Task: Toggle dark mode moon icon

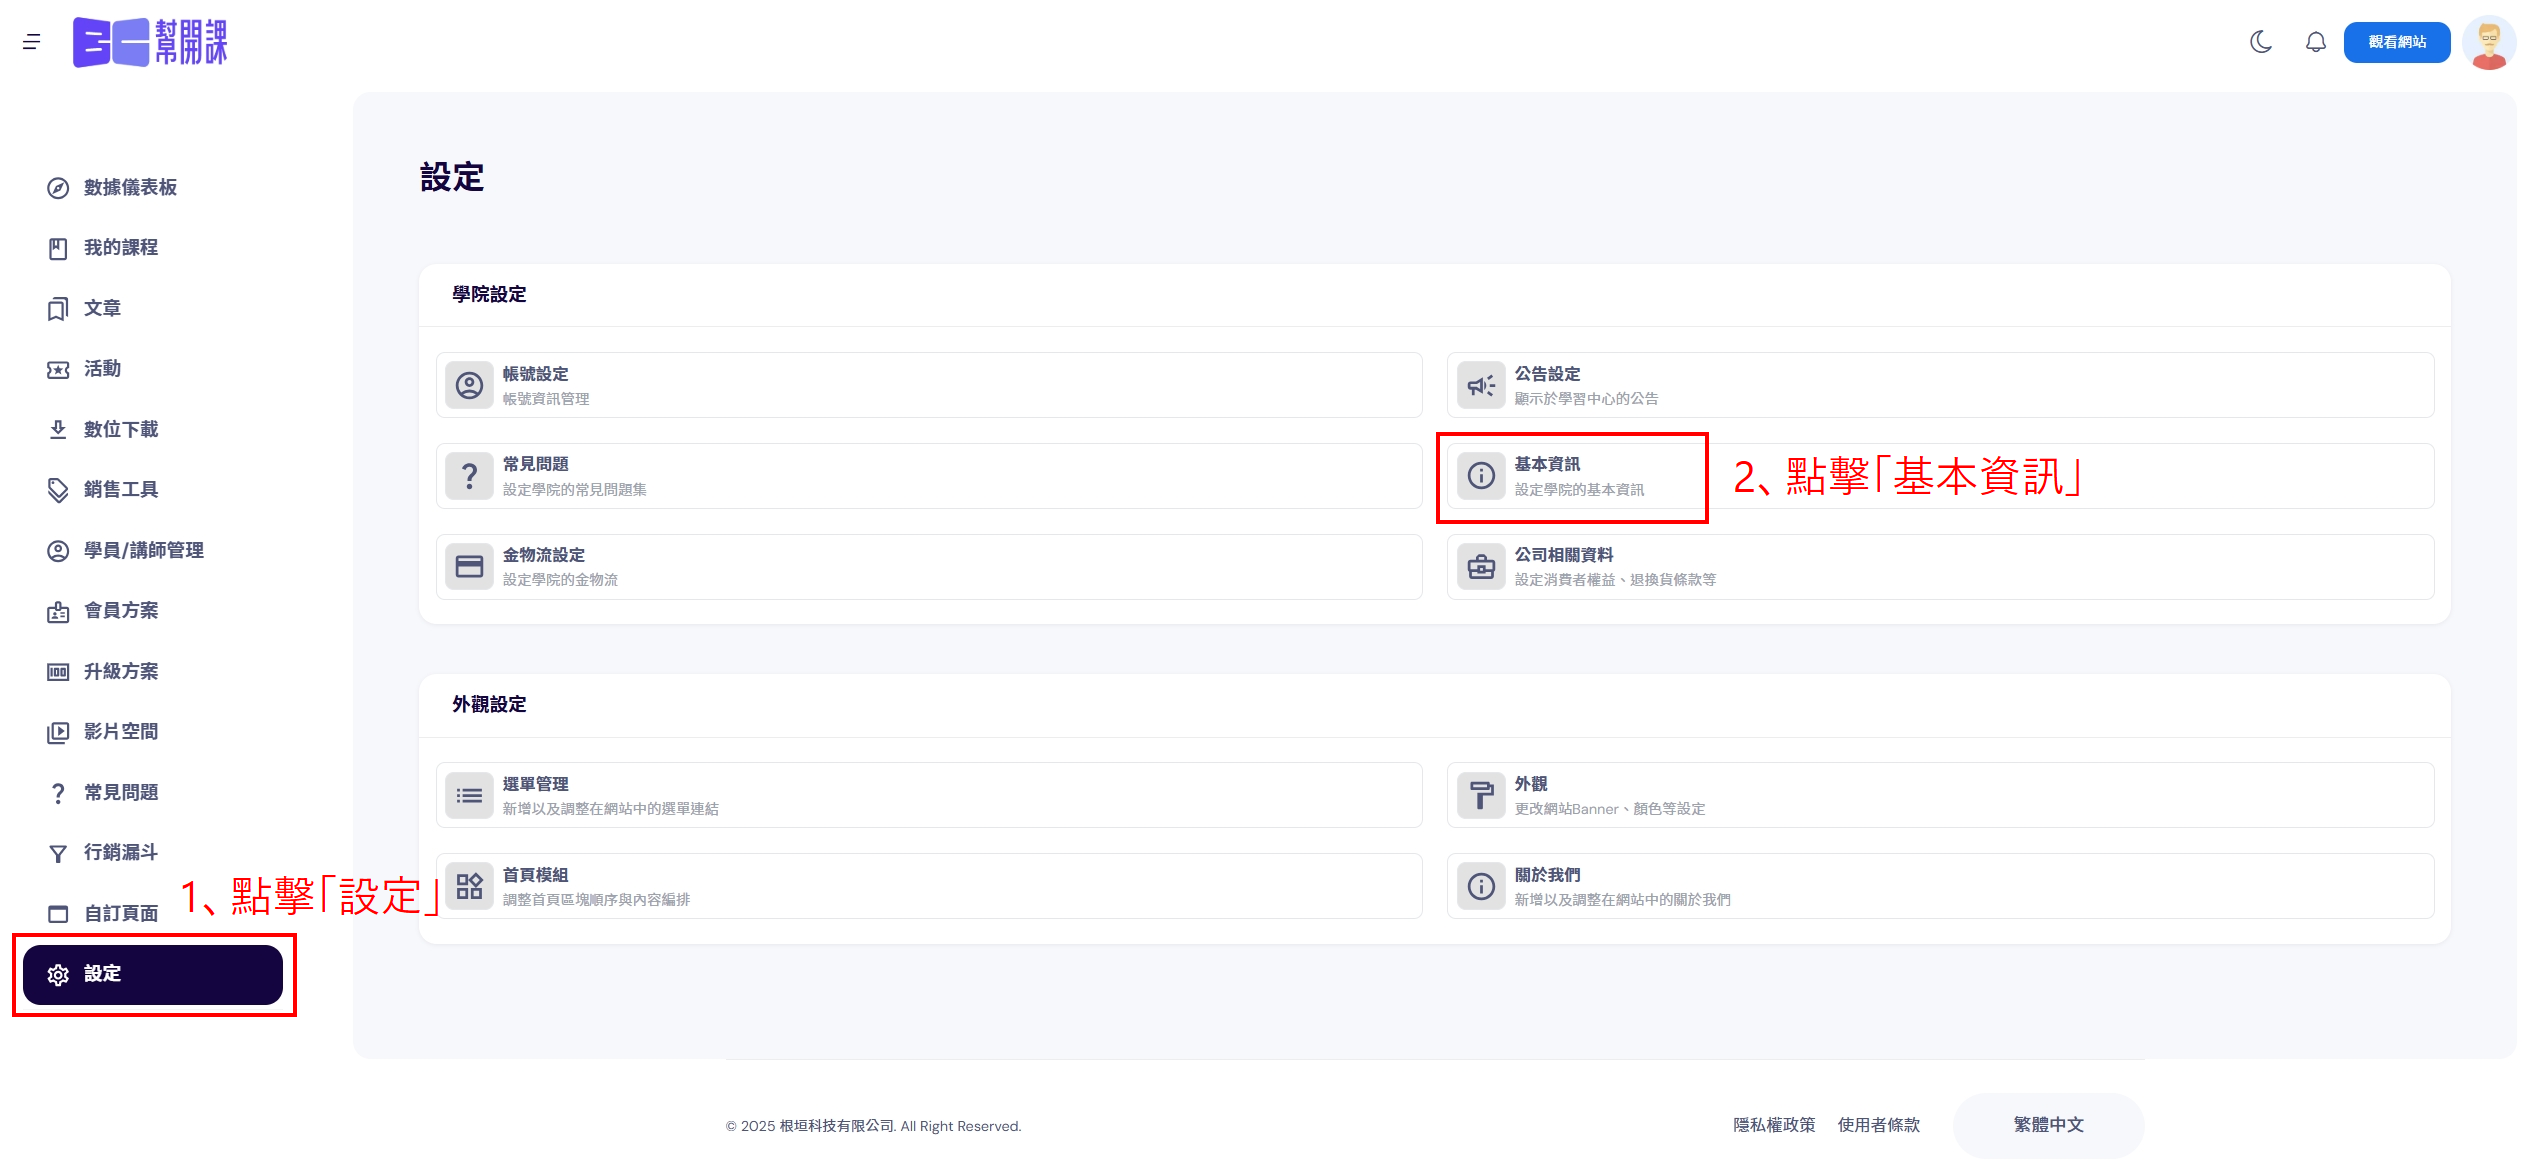Action: [2260, 42]
